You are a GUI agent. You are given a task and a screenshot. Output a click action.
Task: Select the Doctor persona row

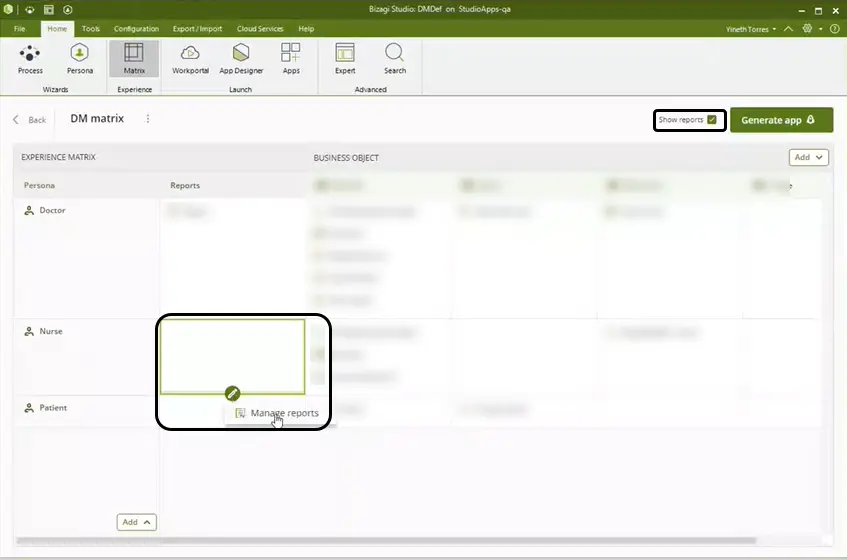coord(86,258)
